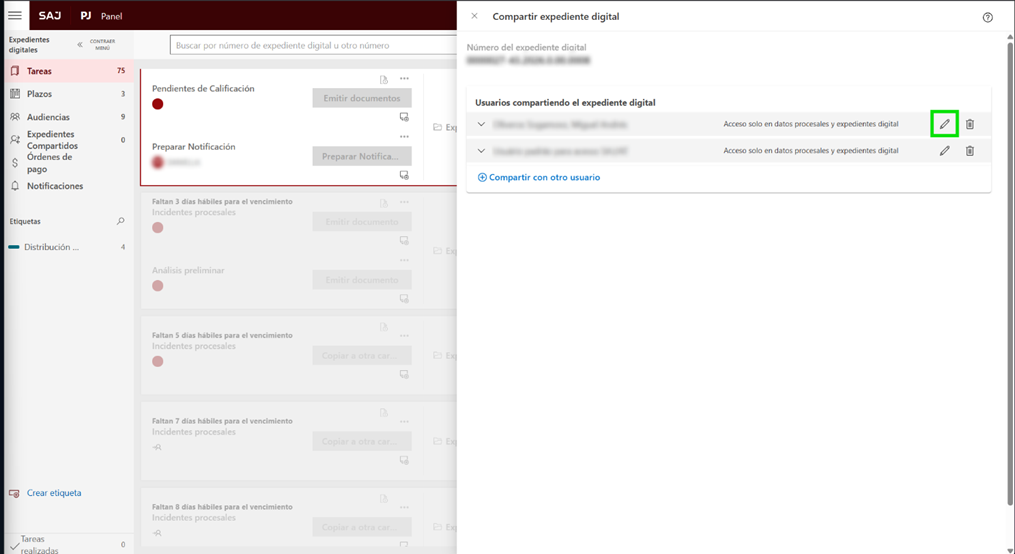Click the edit pencil for the first shared user
1015x554 pixels.
tap(944, 124)
